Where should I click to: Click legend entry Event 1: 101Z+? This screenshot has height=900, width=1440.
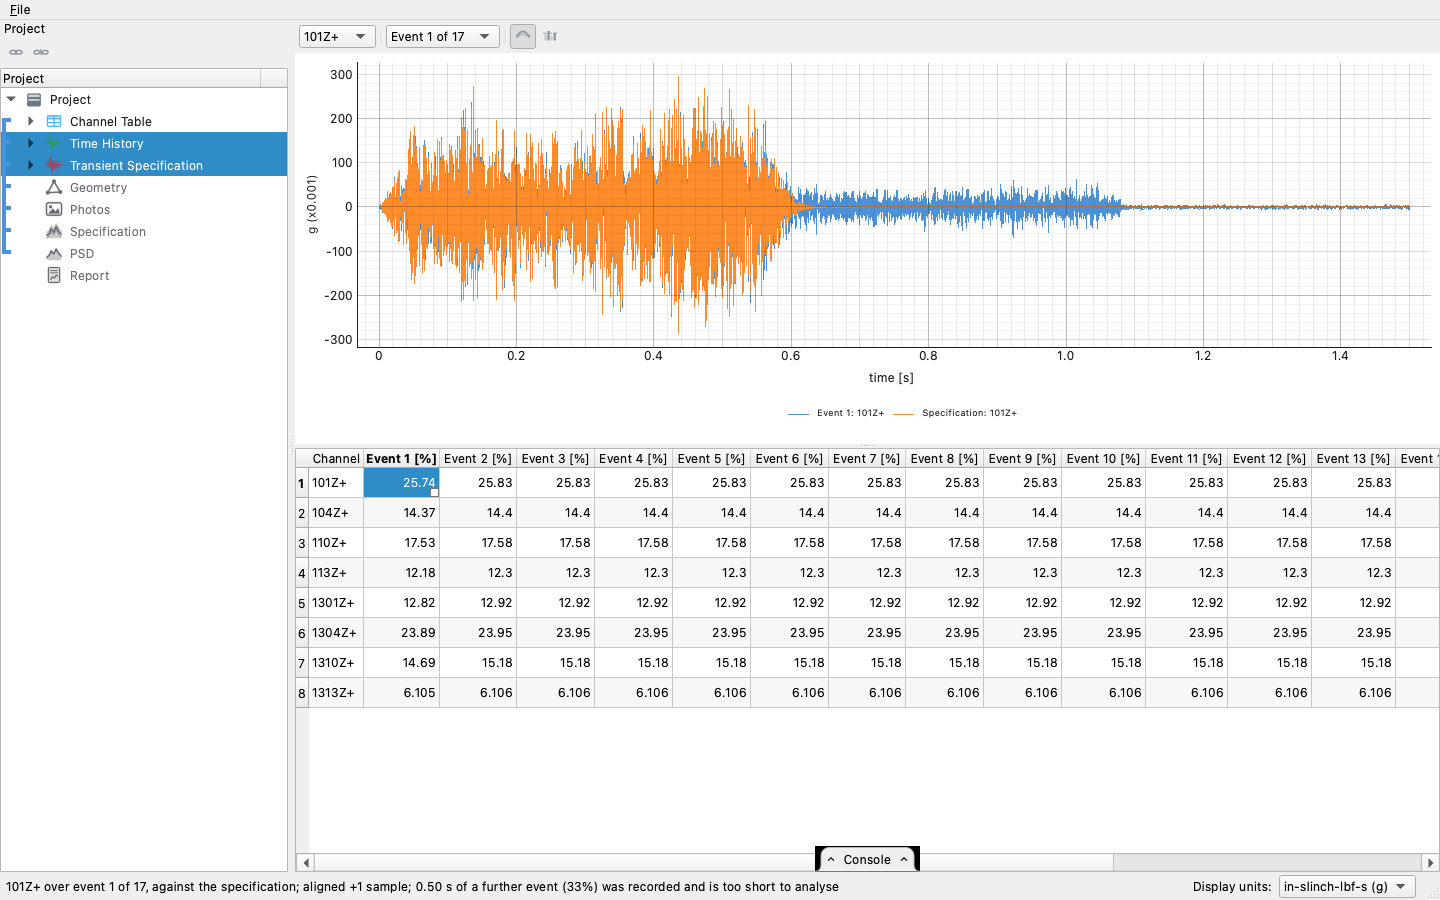tap(836, 413)
